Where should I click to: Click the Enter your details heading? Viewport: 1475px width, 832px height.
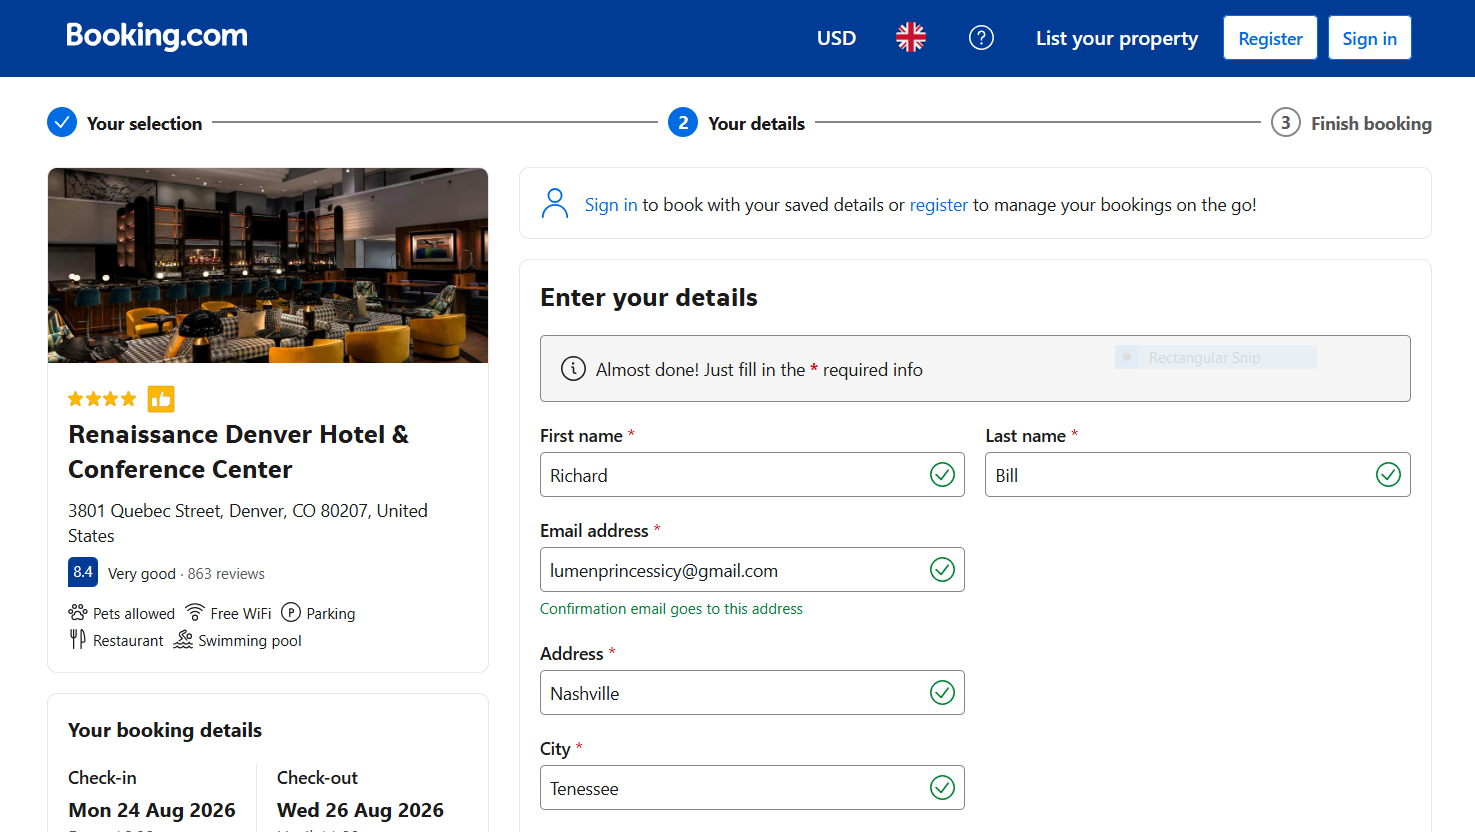point(649,298)
